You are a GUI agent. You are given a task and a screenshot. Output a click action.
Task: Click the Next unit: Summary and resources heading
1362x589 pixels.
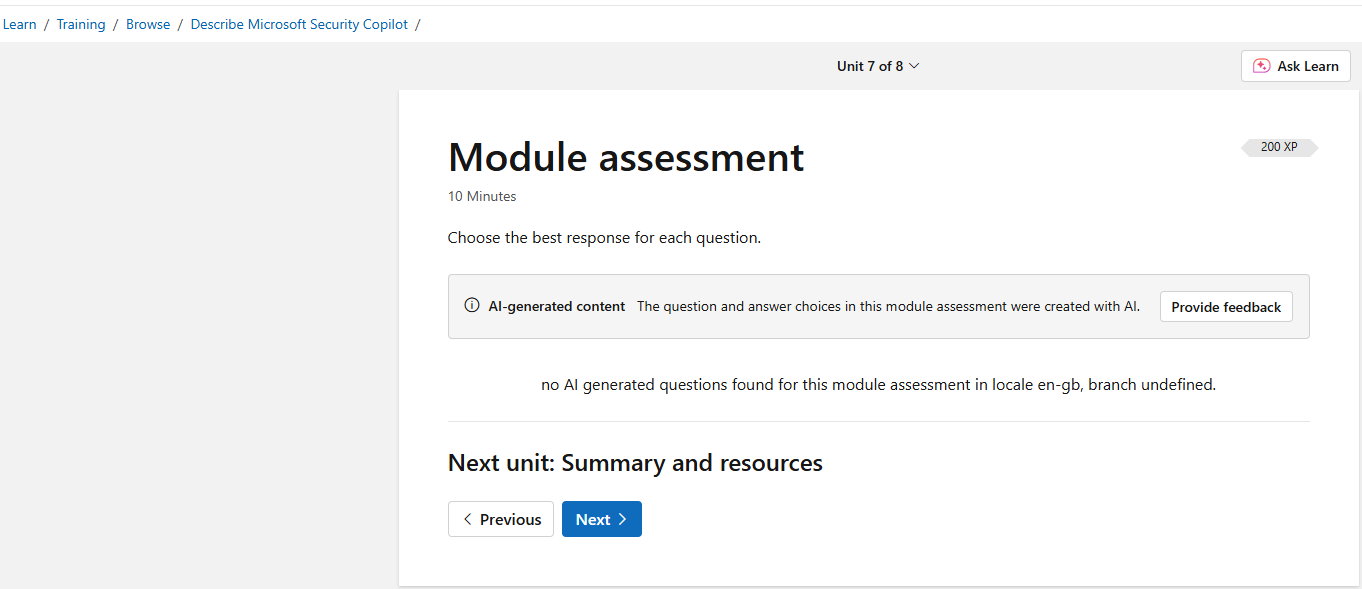click(635, 463)
